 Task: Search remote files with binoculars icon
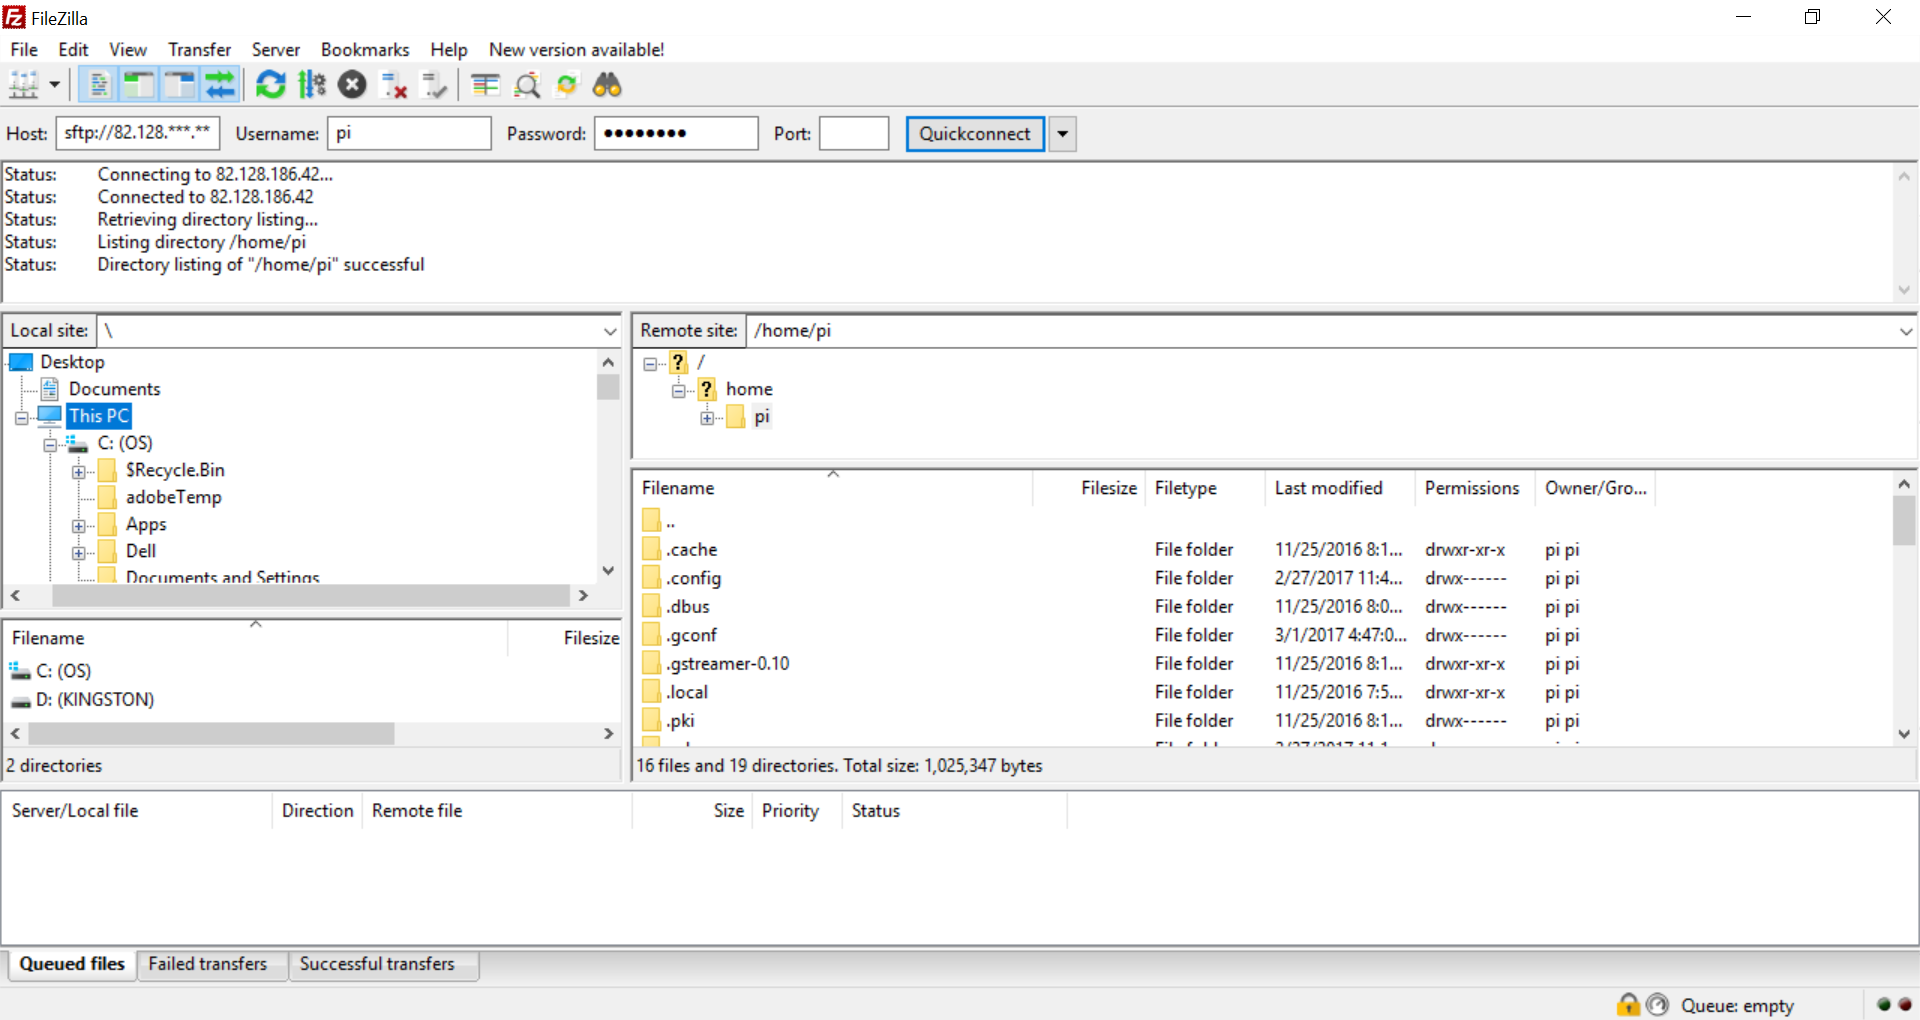click(607, 85)
